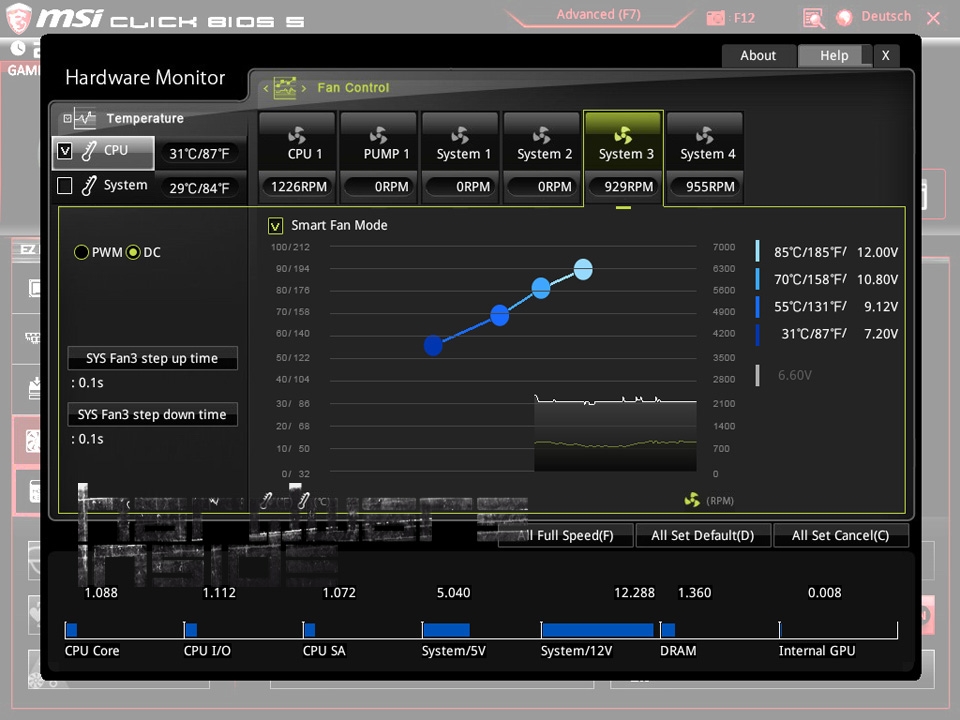
Task: Click the 1.072 CPU SA voltage value
Action: click(339, 593)
